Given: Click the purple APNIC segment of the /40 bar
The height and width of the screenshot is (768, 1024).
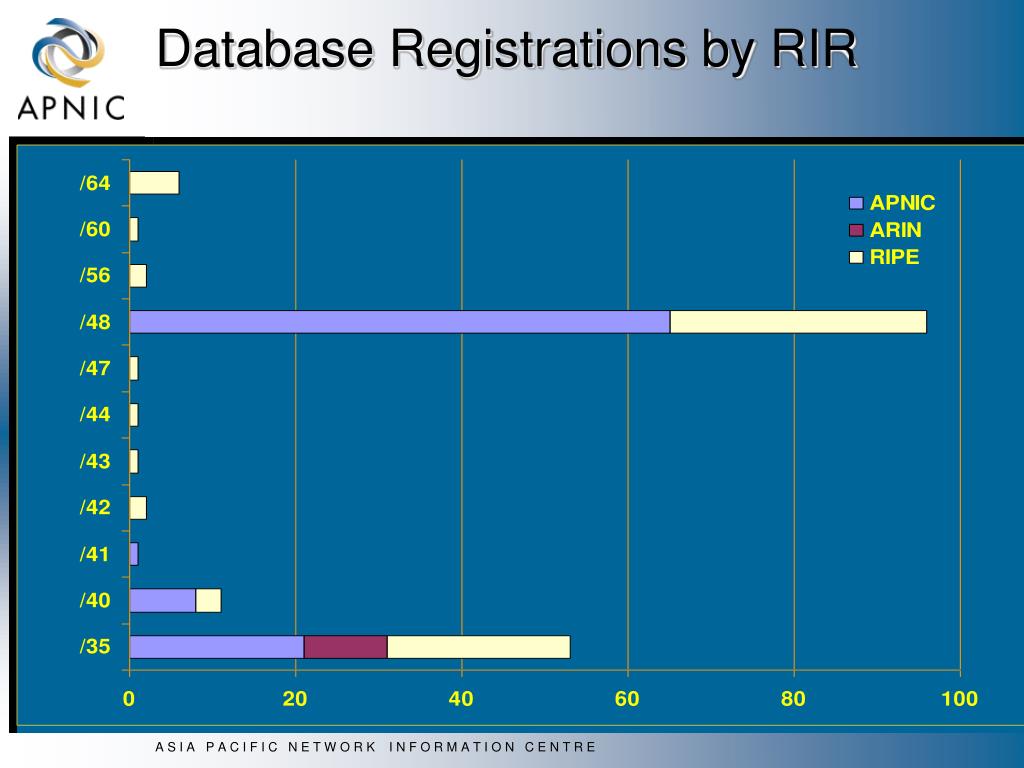Looking at the screenshot, I should [163, 600].
